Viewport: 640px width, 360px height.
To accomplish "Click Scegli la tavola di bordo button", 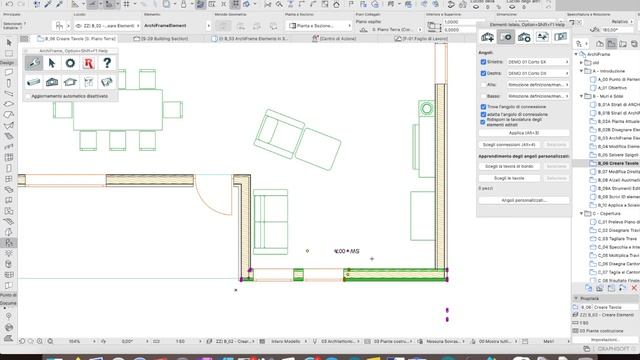I will pos(509,167).
